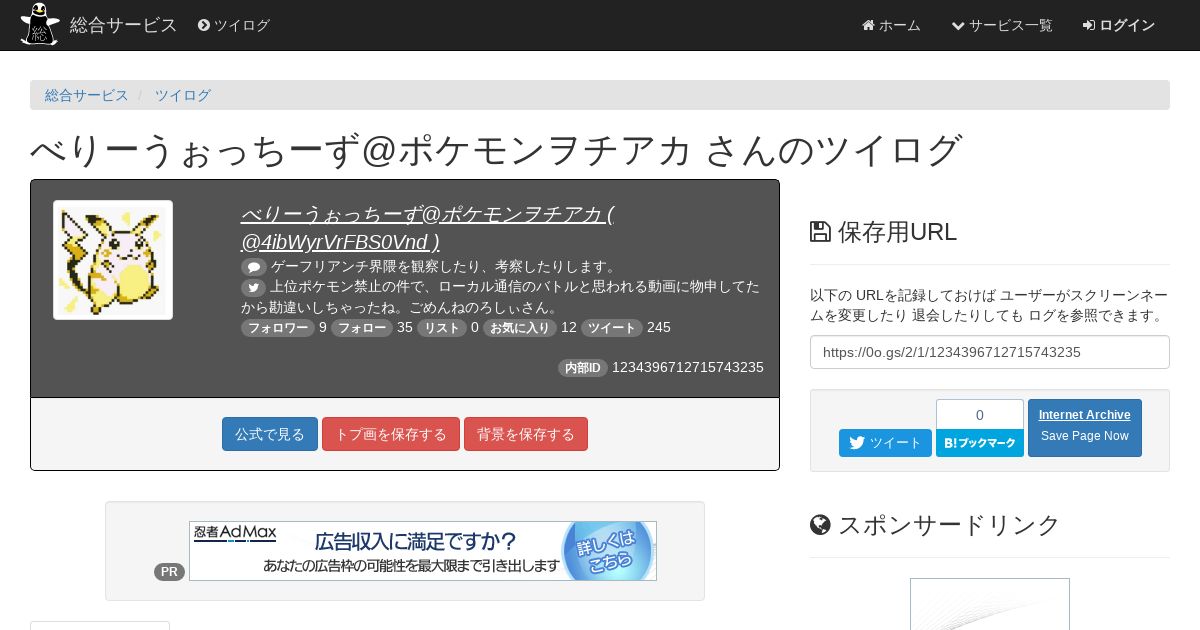The image size is (1200, 630).
Task: Open the 総合サービス brand link in navbar
Action: coord(123,25)
